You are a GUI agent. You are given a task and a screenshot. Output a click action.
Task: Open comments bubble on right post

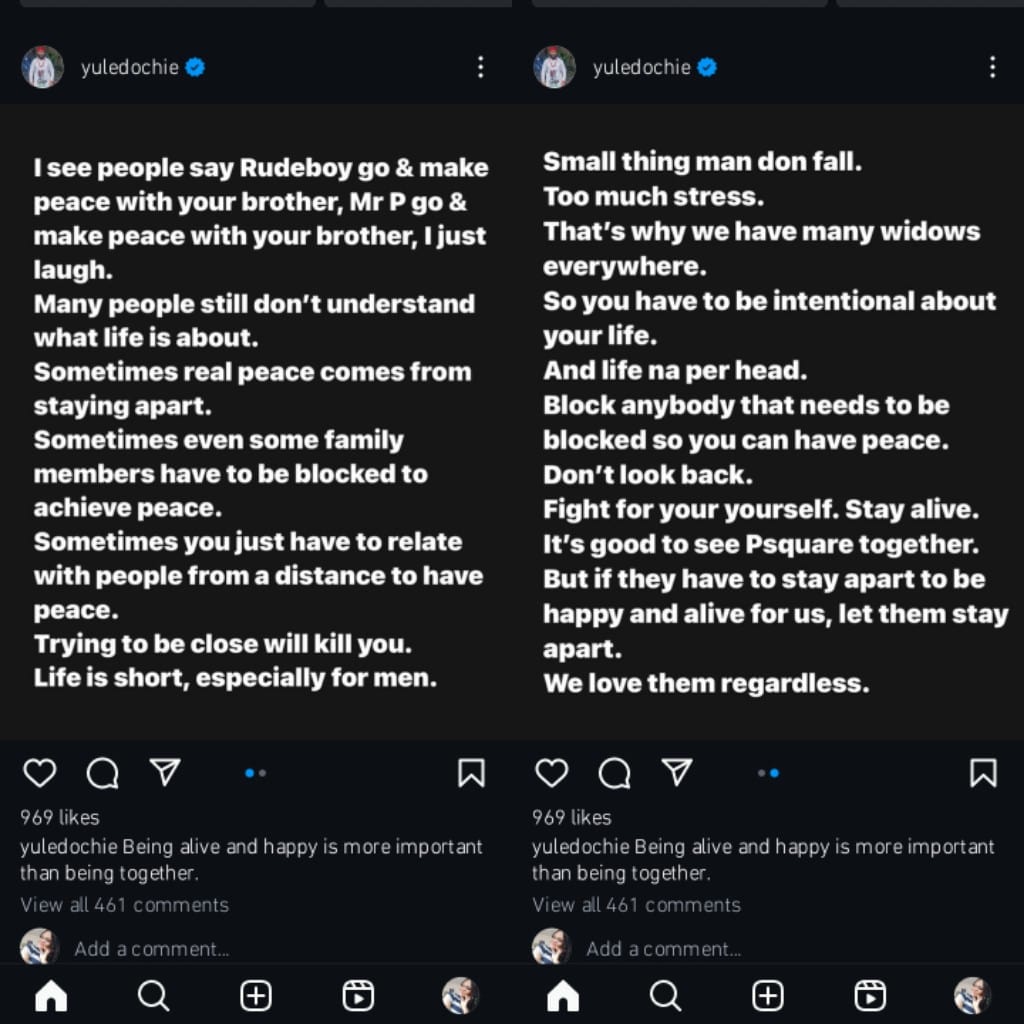(614, 773)
